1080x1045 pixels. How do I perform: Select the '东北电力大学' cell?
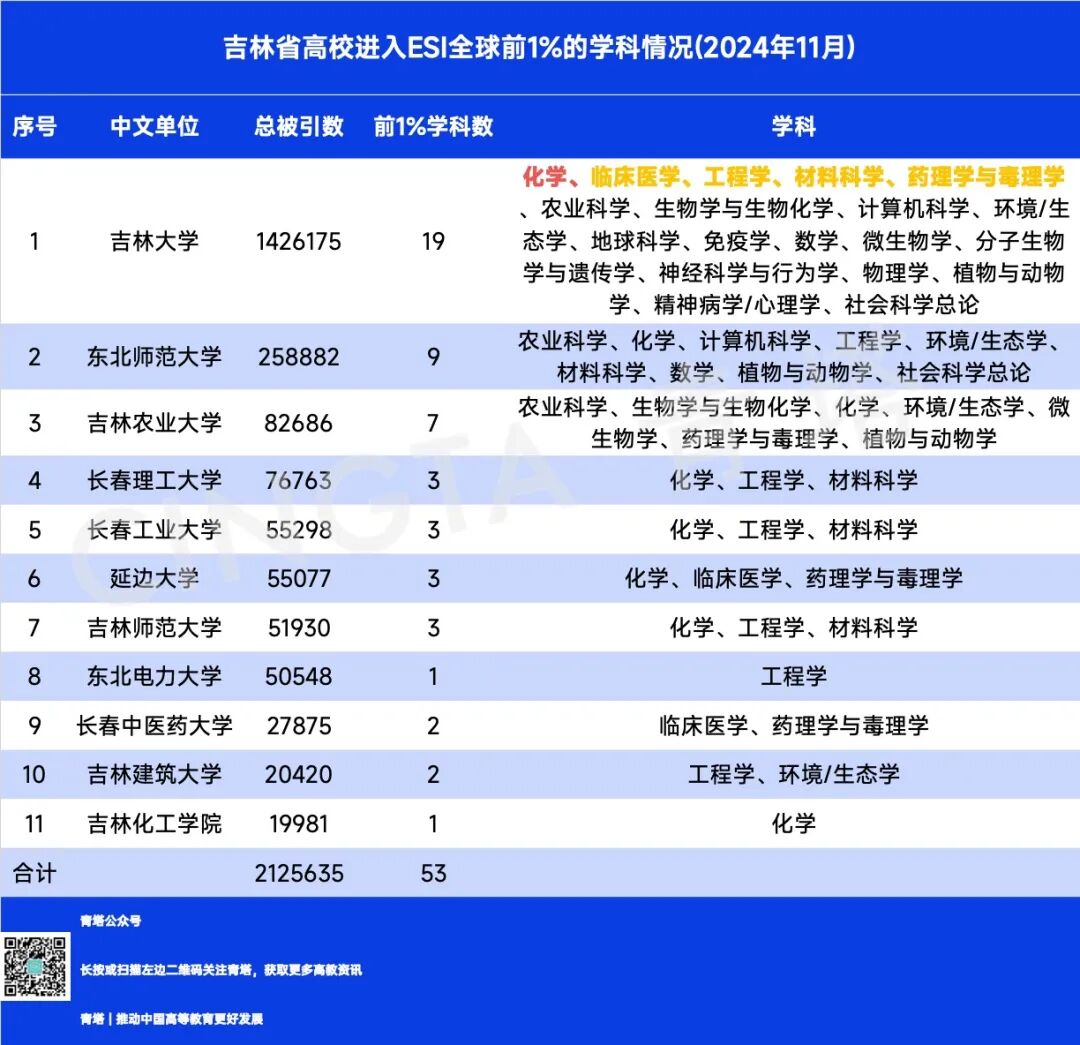(155, 676)
